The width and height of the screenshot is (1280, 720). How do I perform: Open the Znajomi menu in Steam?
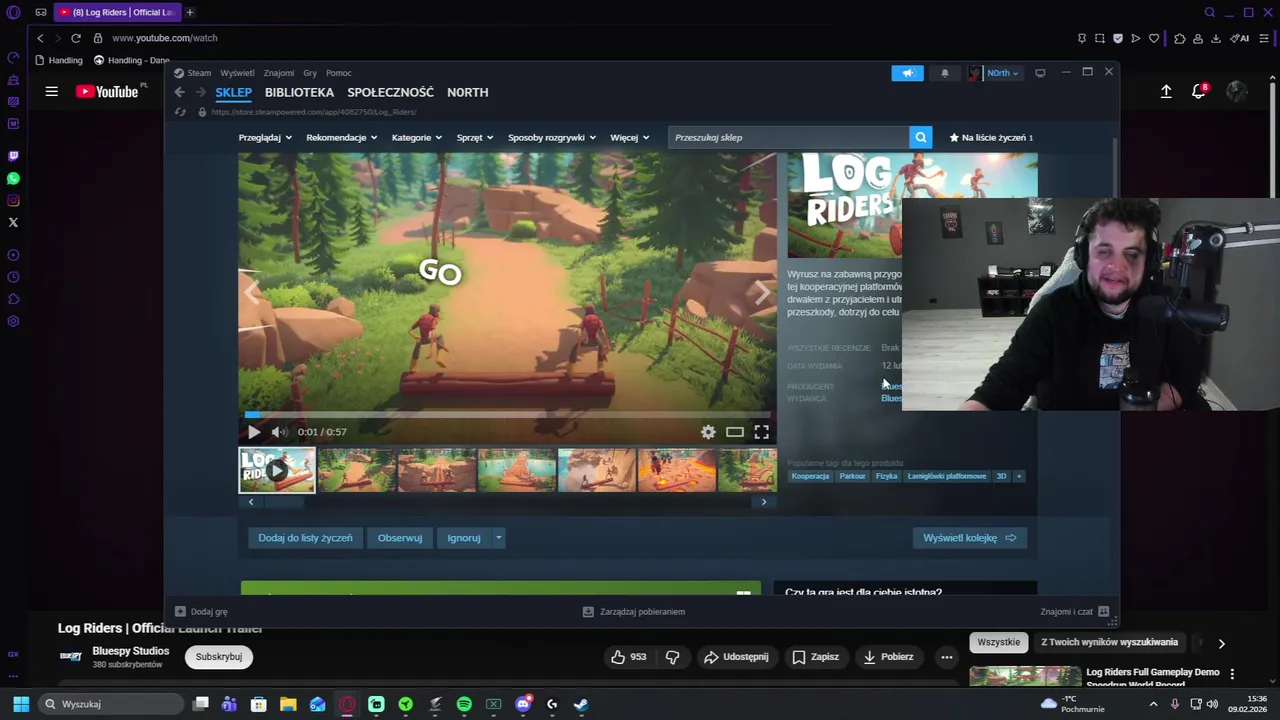pos(279,73)
